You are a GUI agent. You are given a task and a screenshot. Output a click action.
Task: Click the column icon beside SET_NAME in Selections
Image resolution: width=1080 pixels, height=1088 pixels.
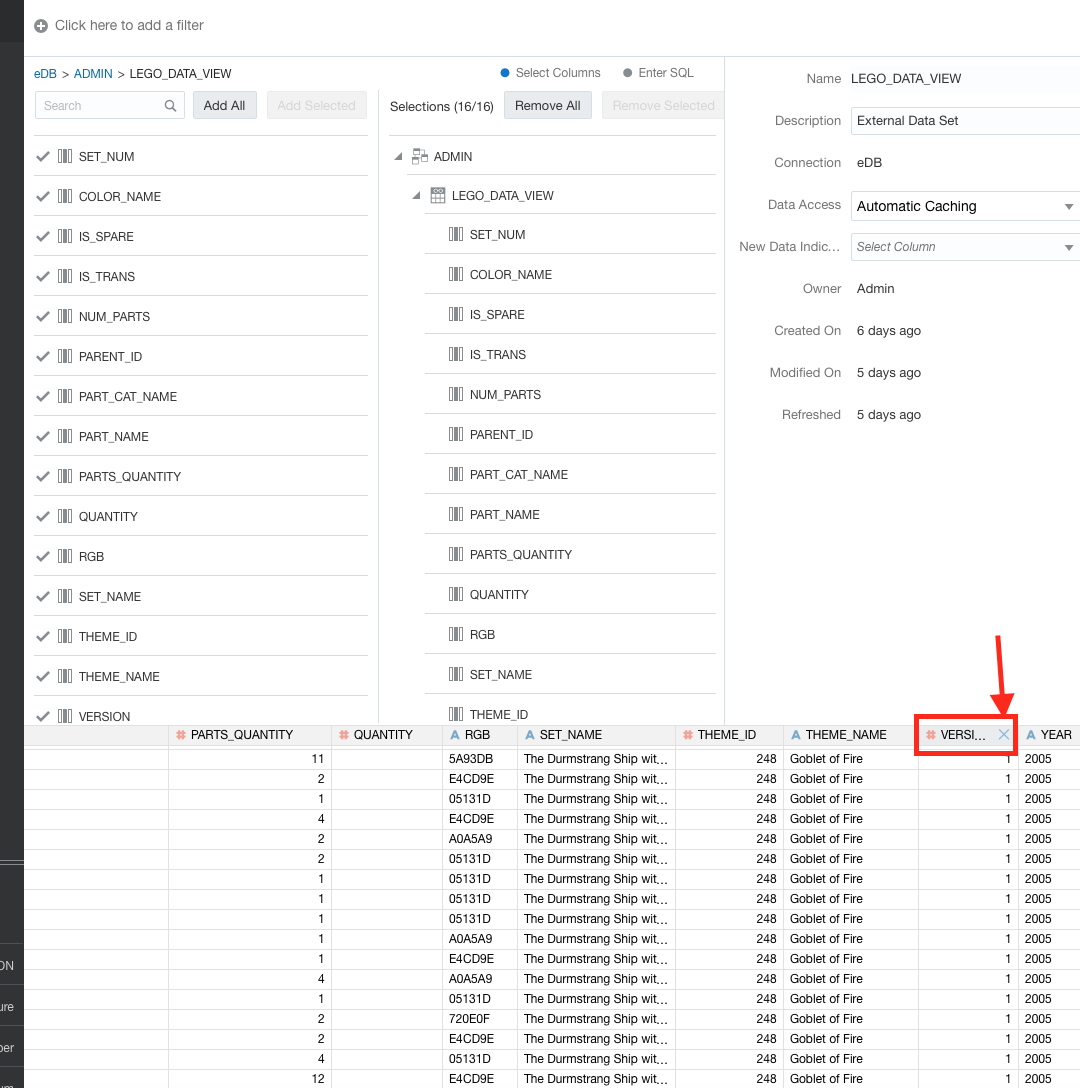455,674
